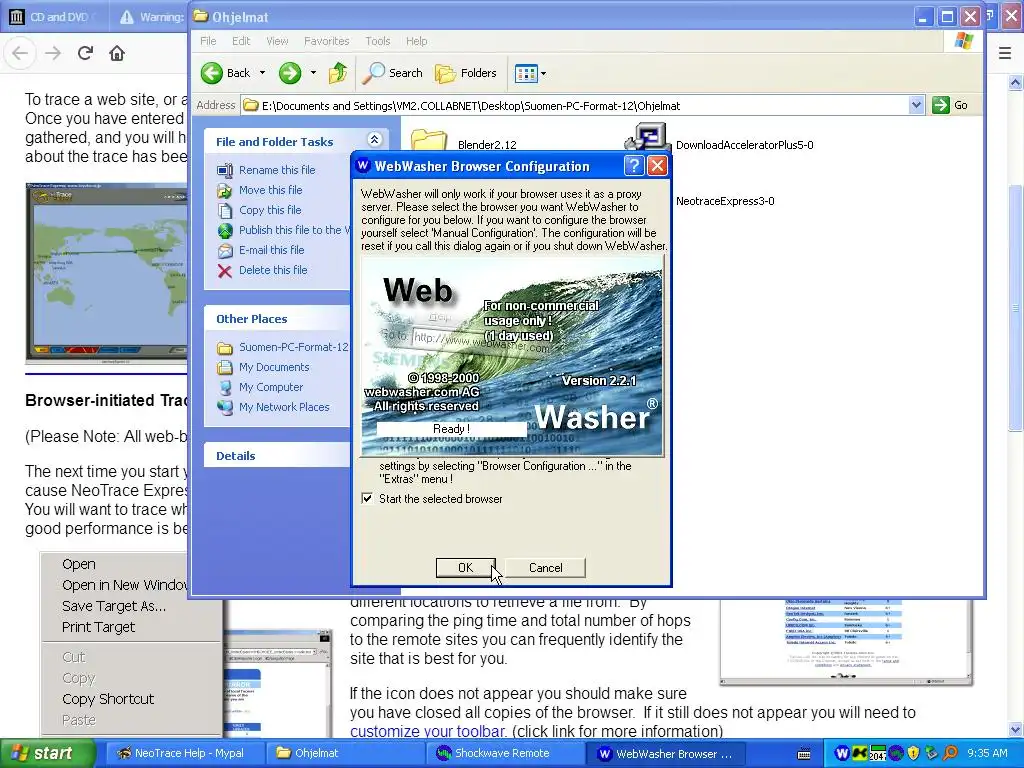Click browser back arrow in Mypal

tap(20, 53)
